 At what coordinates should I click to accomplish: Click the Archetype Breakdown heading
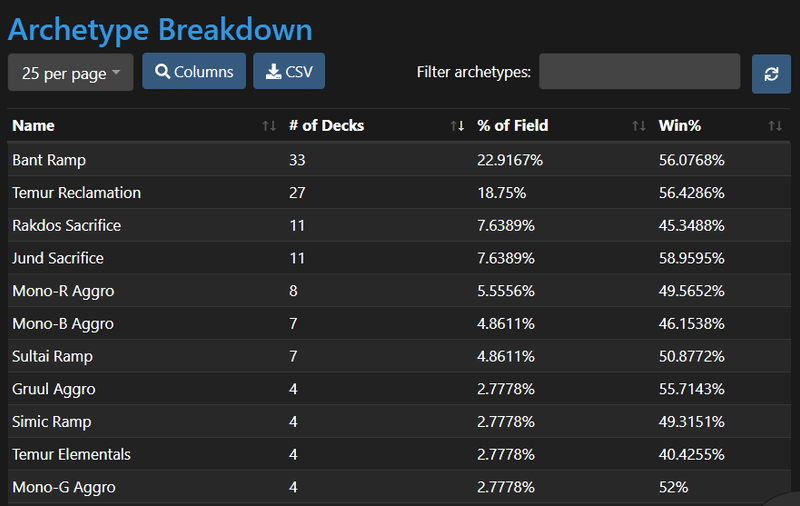tap(160, 30)
